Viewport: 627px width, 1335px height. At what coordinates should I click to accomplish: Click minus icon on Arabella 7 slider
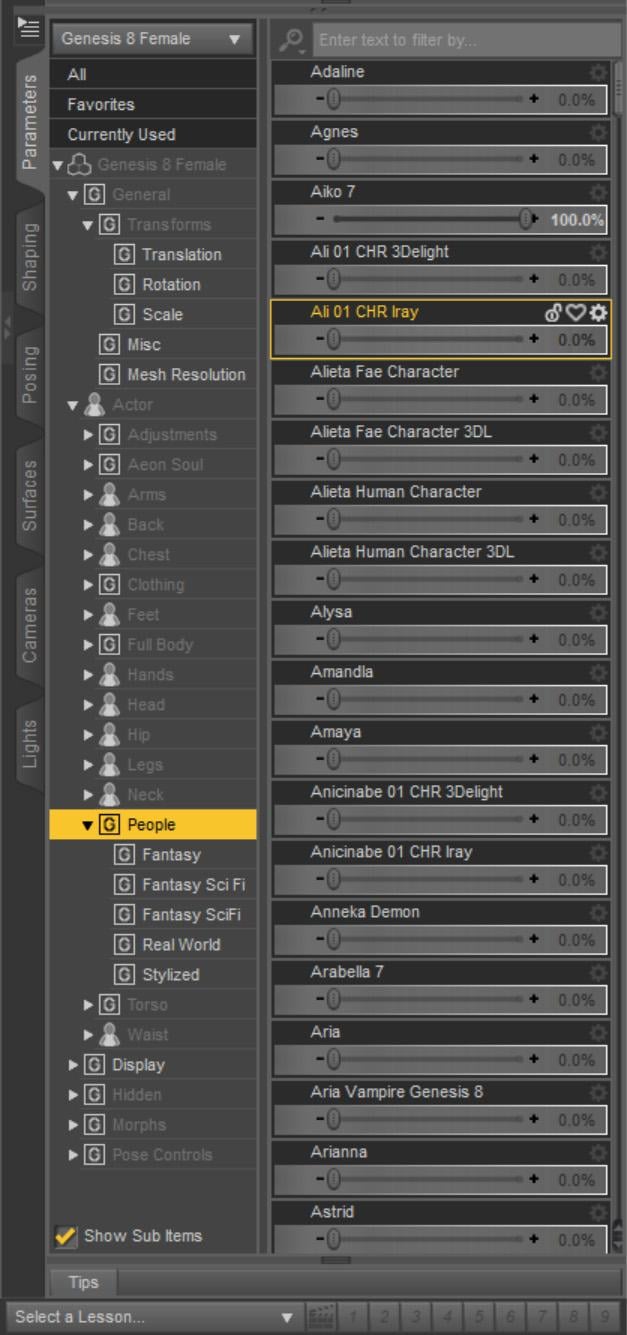[320, 999]
